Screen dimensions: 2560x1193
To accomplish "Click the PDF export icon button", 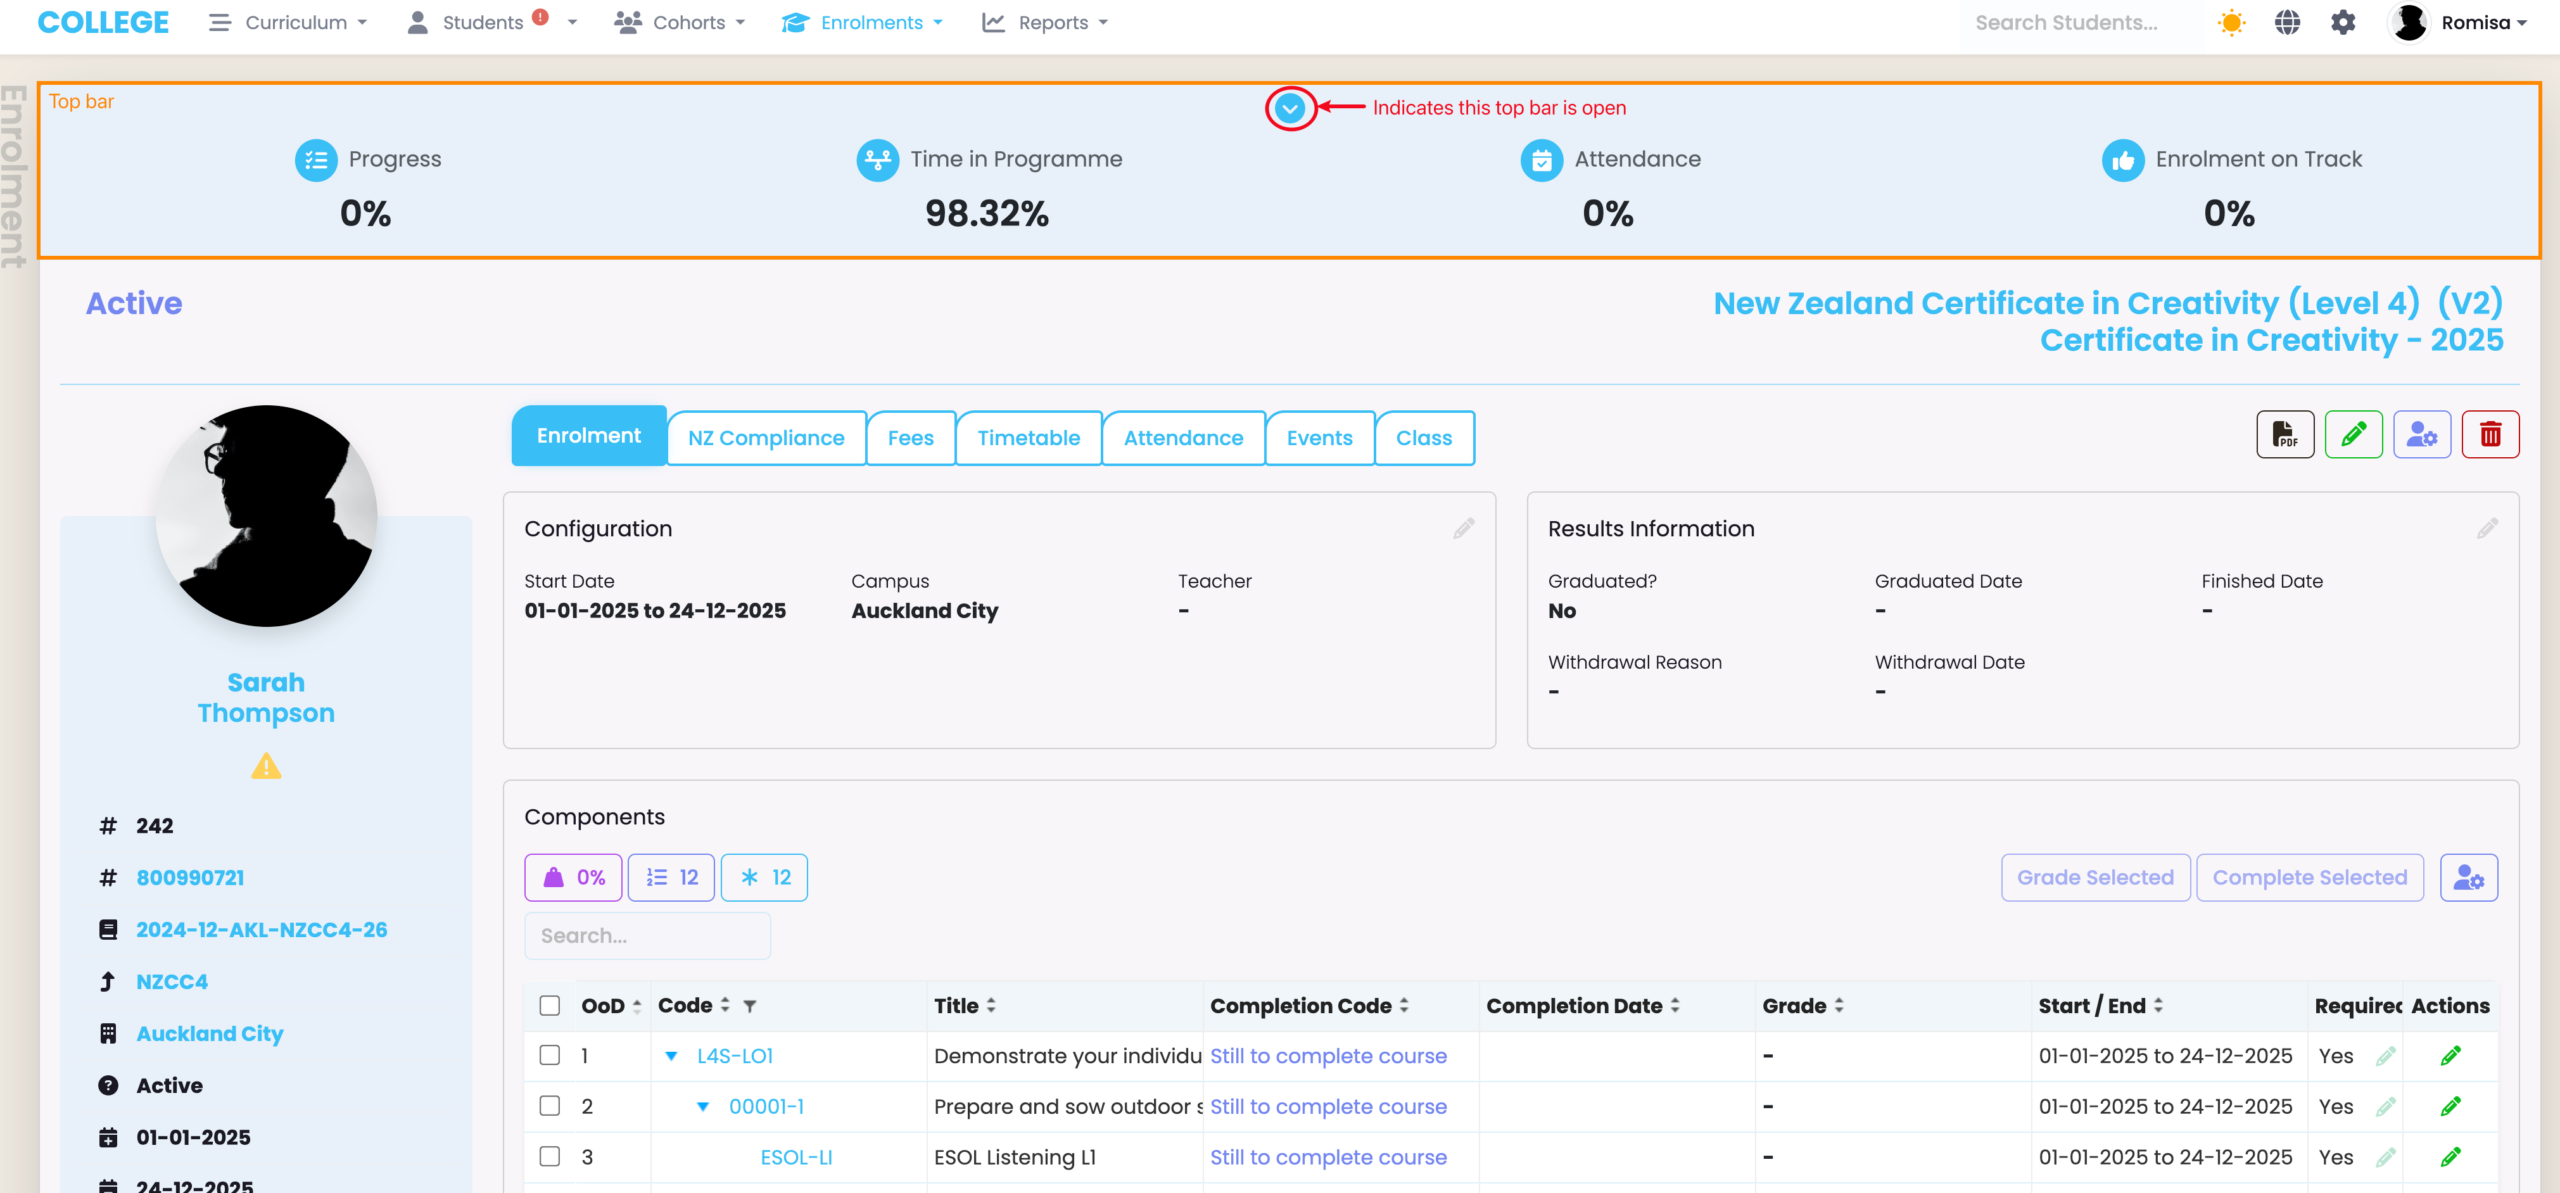I will tap(2285, 435).
